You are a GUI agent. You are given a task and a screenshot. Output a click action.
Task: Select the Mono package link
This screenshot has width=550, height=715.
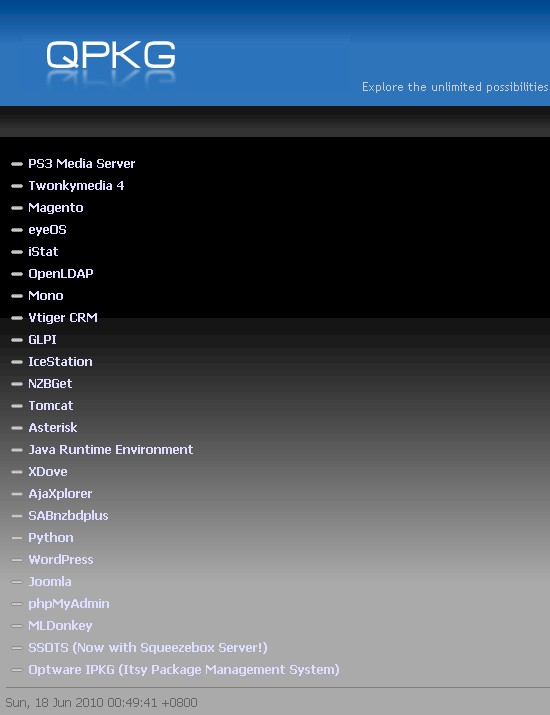46,295
